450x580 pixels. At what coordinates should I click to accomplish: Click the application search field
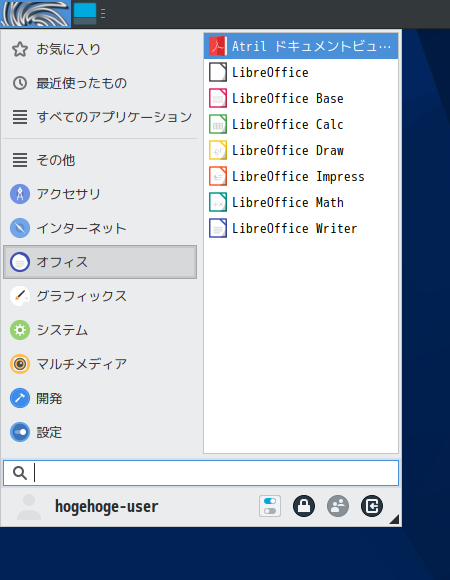(x=201, y=473)
